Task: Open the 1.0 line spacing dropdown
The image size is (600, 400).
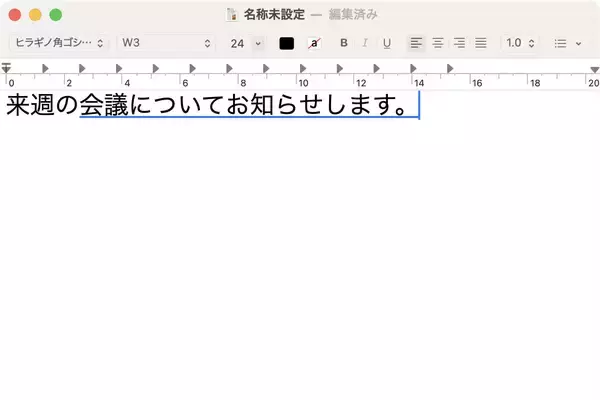Action: click(x=519, y=44)
